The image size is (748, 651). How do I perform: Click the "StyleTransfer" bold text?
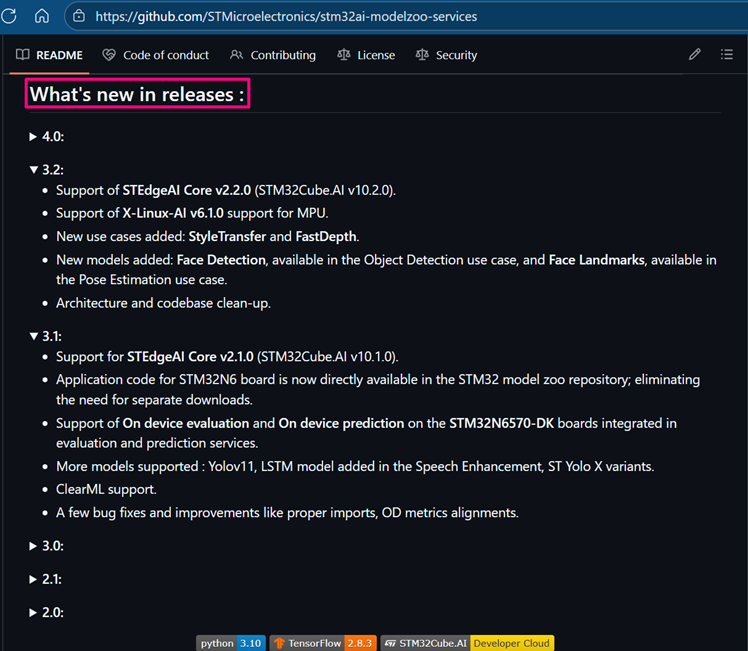click(x=227, y=237)
